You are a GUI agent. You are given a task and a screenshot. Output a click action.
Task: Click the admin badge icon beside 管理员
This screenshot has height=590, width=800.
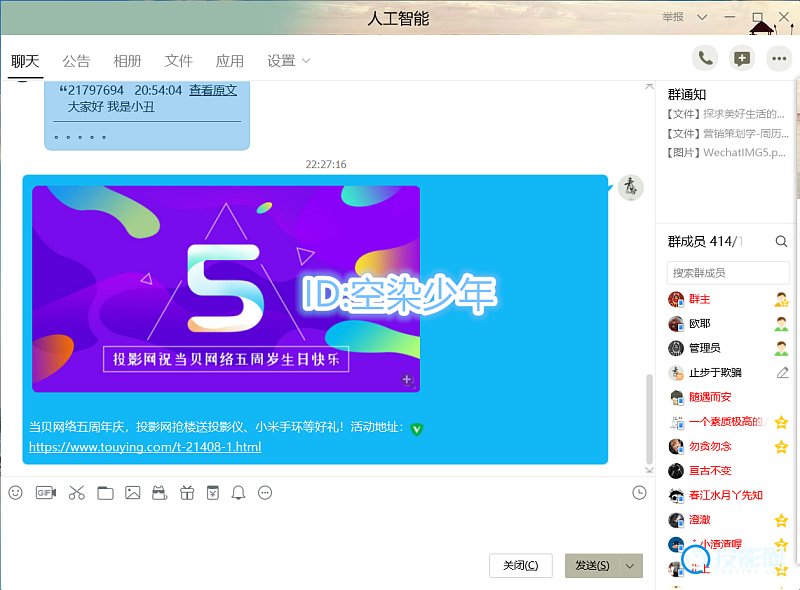(x=781, y=349)
